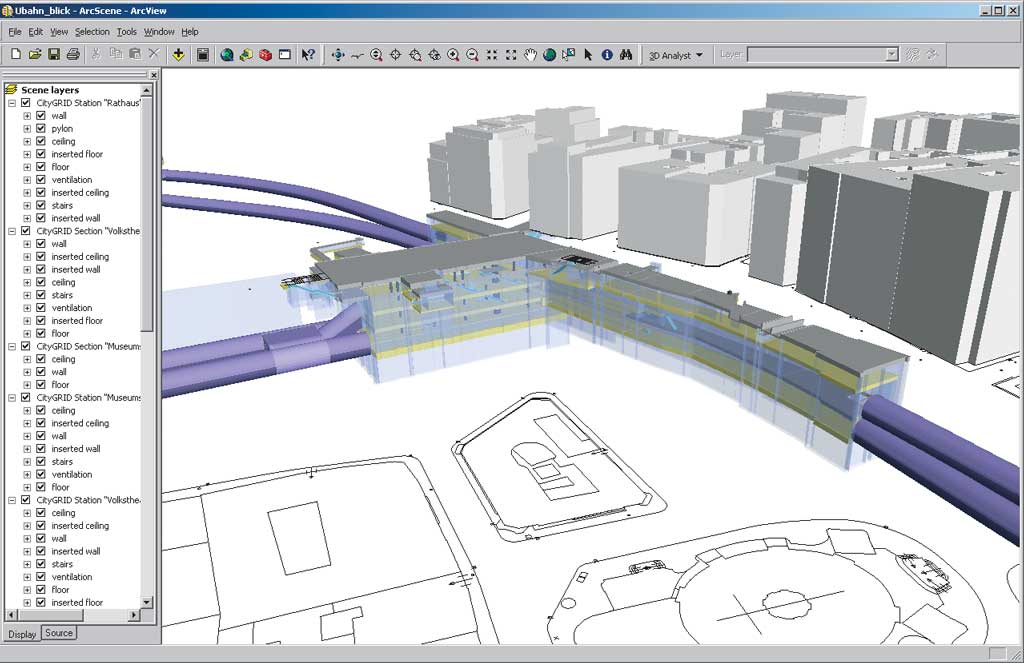The width and height of the screenshot is (1024, 663).
Task: Collapse the CityGRID Section "Volksthe" group
Action: [x=12, y=231]
